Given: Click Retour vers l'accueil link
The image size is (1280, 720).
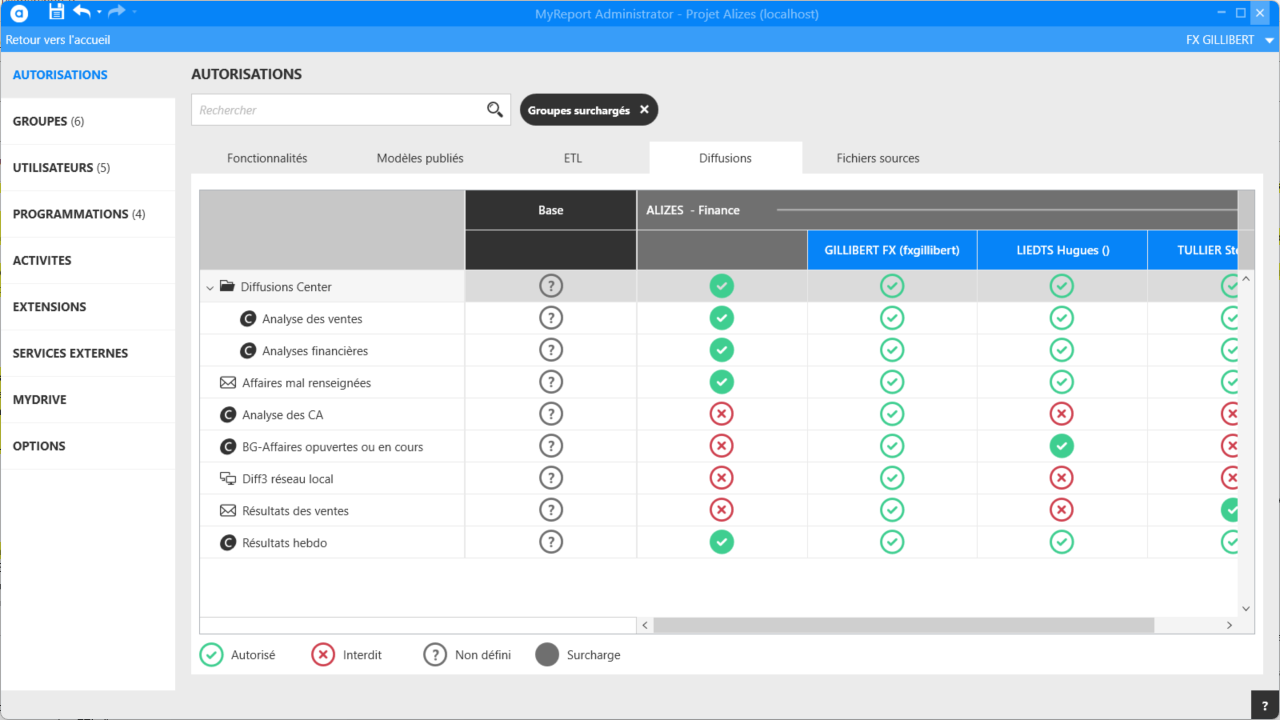Looking at the screenshot, I should [x=58, y=40].
